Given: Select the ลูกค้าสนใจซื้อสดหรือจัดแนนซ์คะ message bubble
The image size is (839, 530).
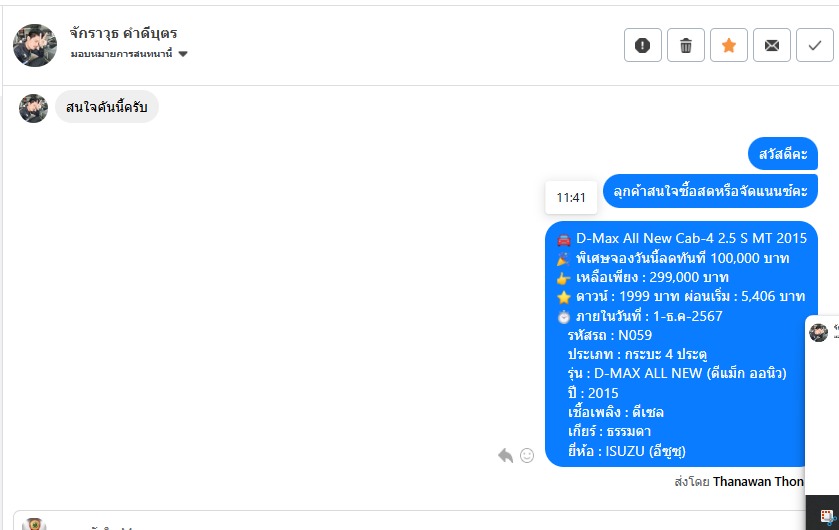Looking at the screenshot, I should click(710, 191).
